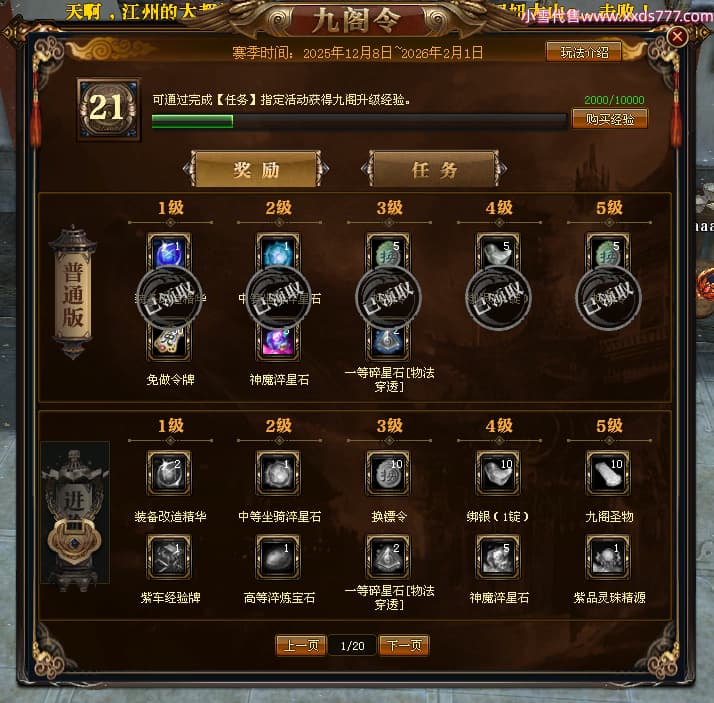714x703 pixels.
Task: Select the 绑银(1锭) reward icon
Action: (498, 473)
